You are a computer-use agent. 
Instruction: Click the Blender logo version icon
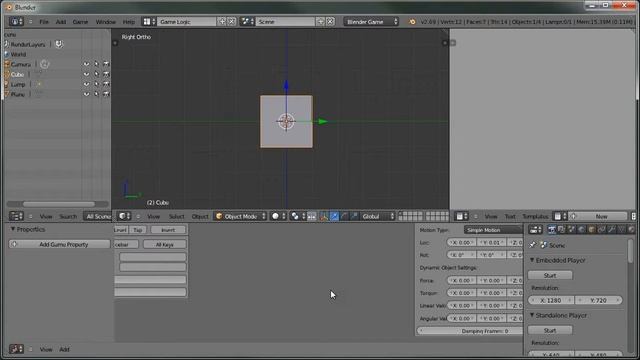click(412, 22)
